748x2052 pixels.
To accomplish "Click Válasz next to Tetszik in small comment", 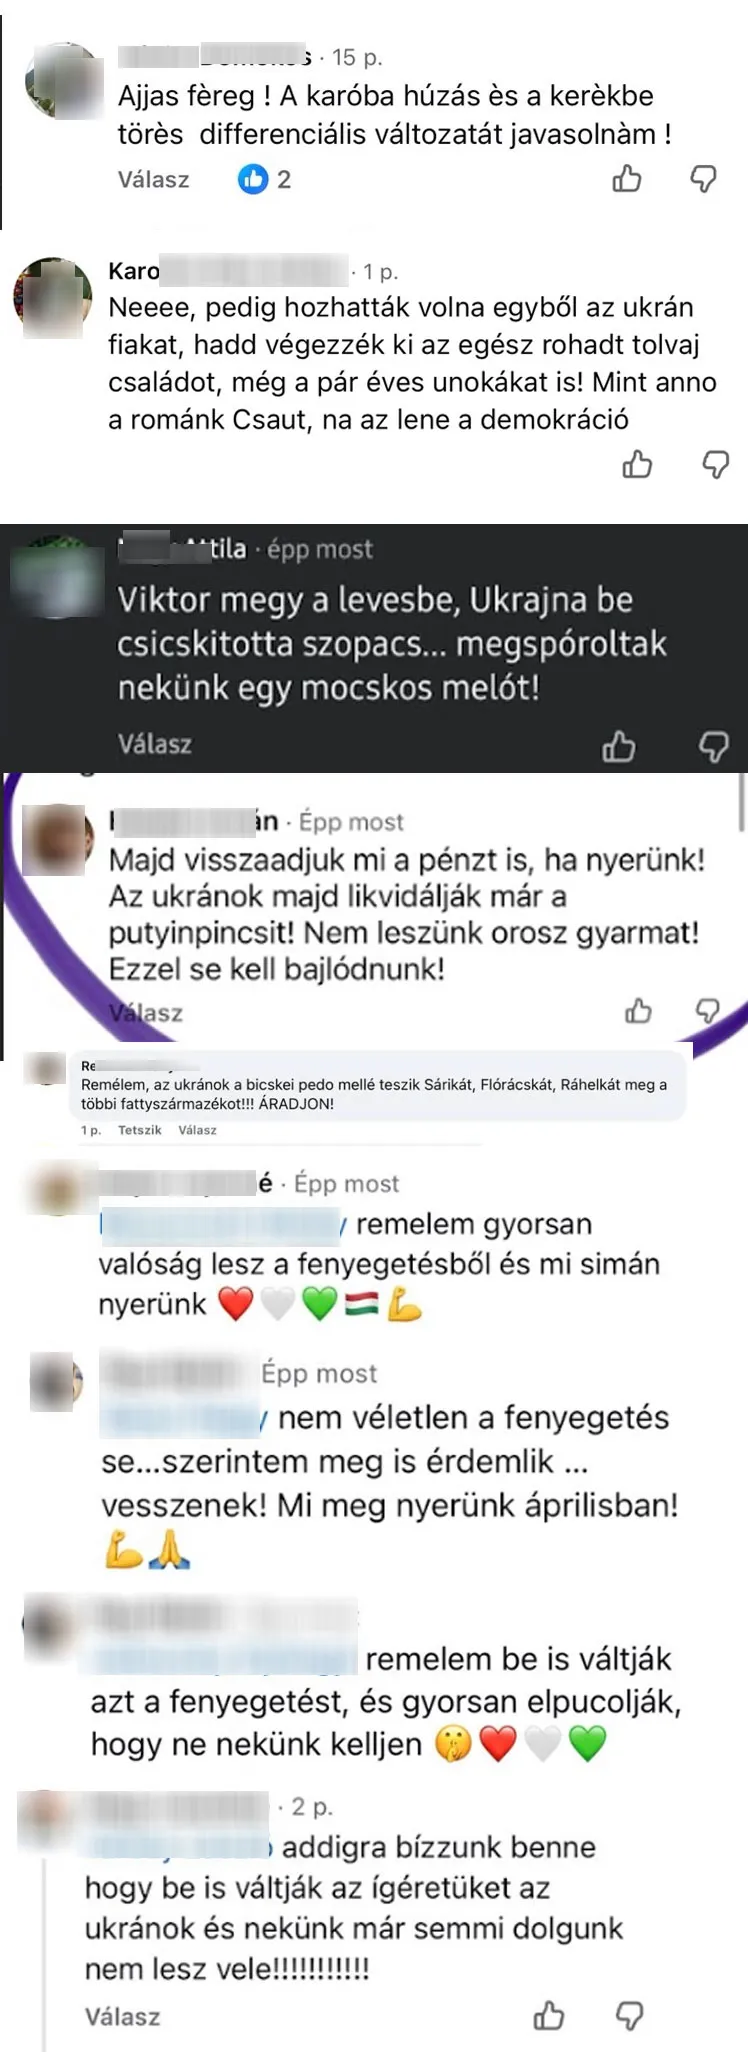I will tap(197, 1130).
